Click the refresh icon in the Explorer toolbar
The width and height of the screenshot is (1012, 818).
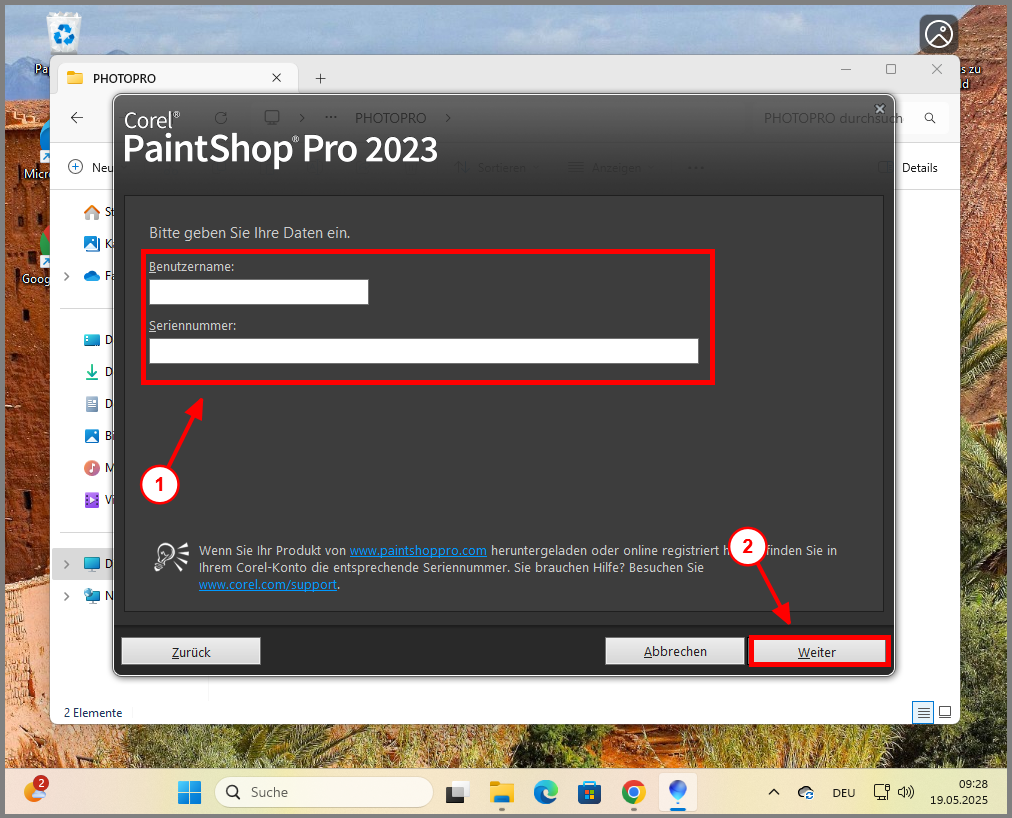pos(220,118)
